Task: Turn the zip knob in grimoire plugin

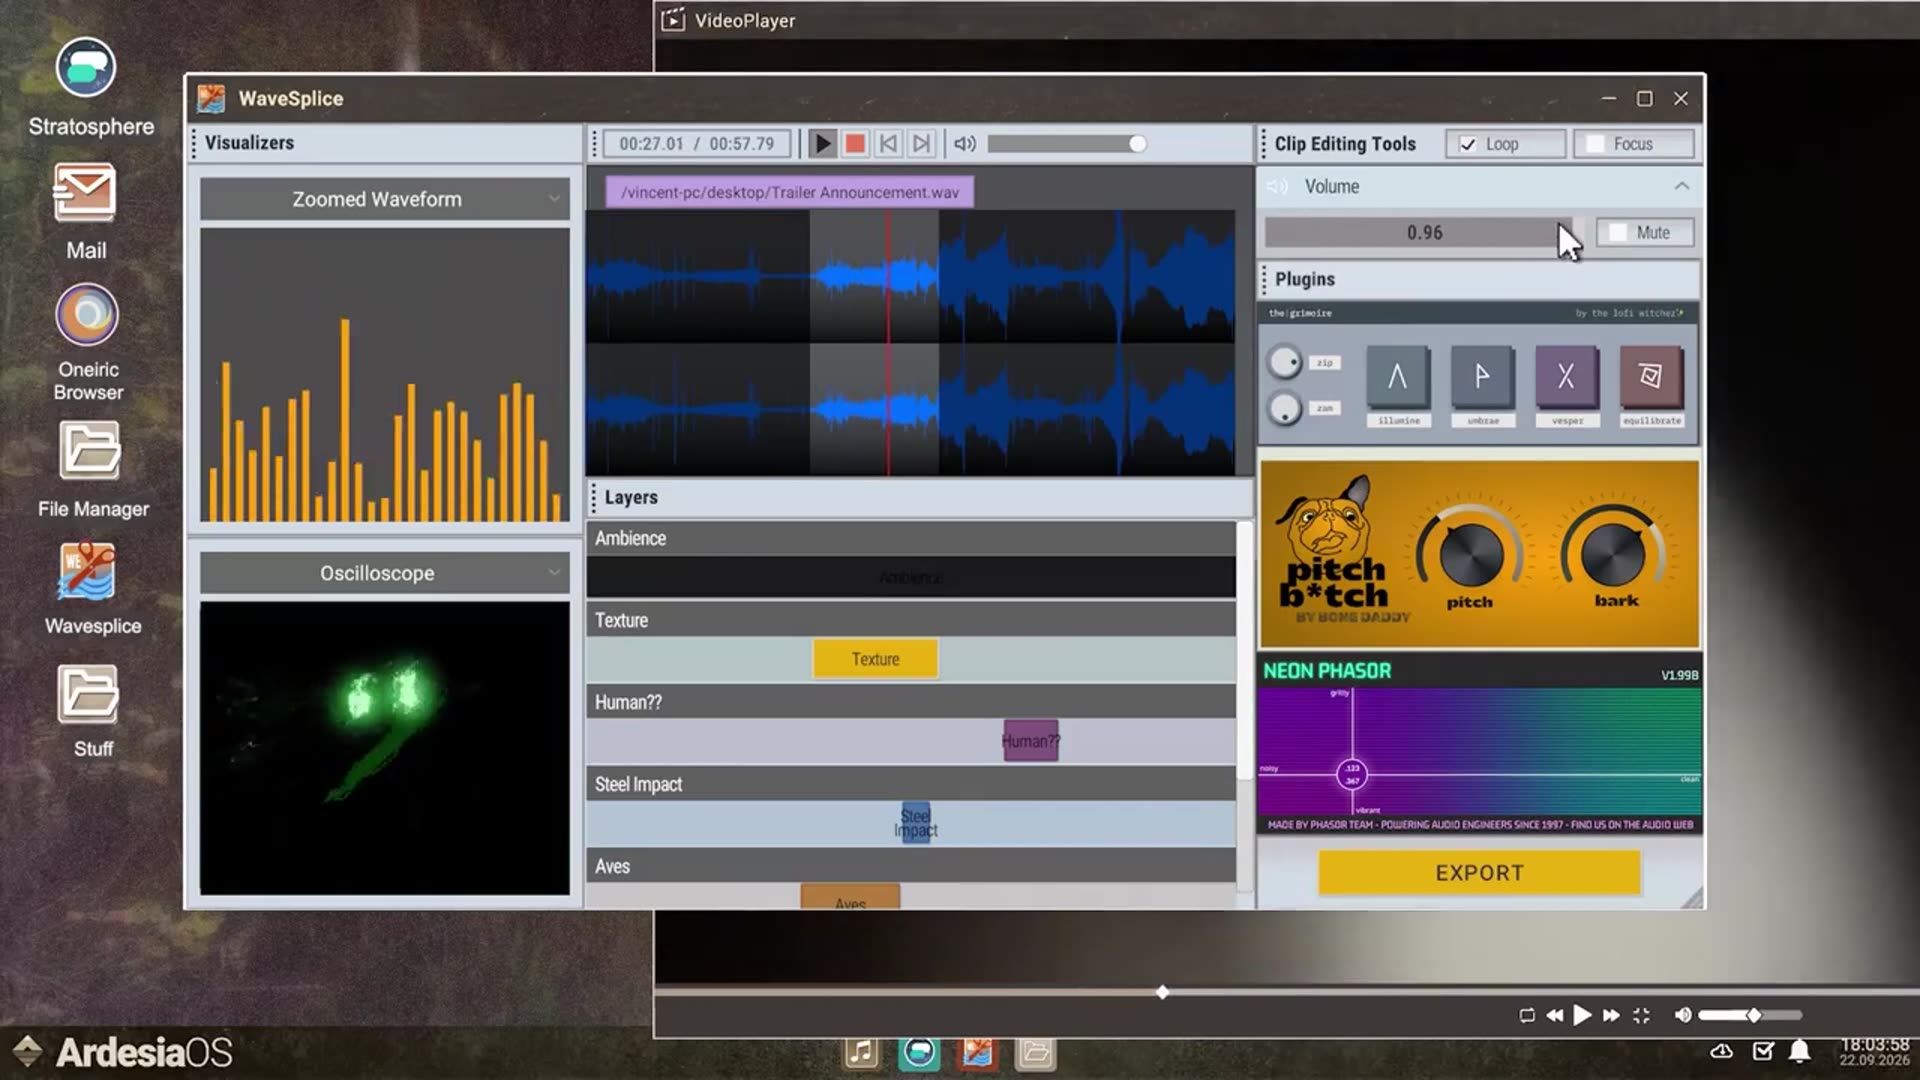Action: pyautogui.click(x=1285, y=362)
